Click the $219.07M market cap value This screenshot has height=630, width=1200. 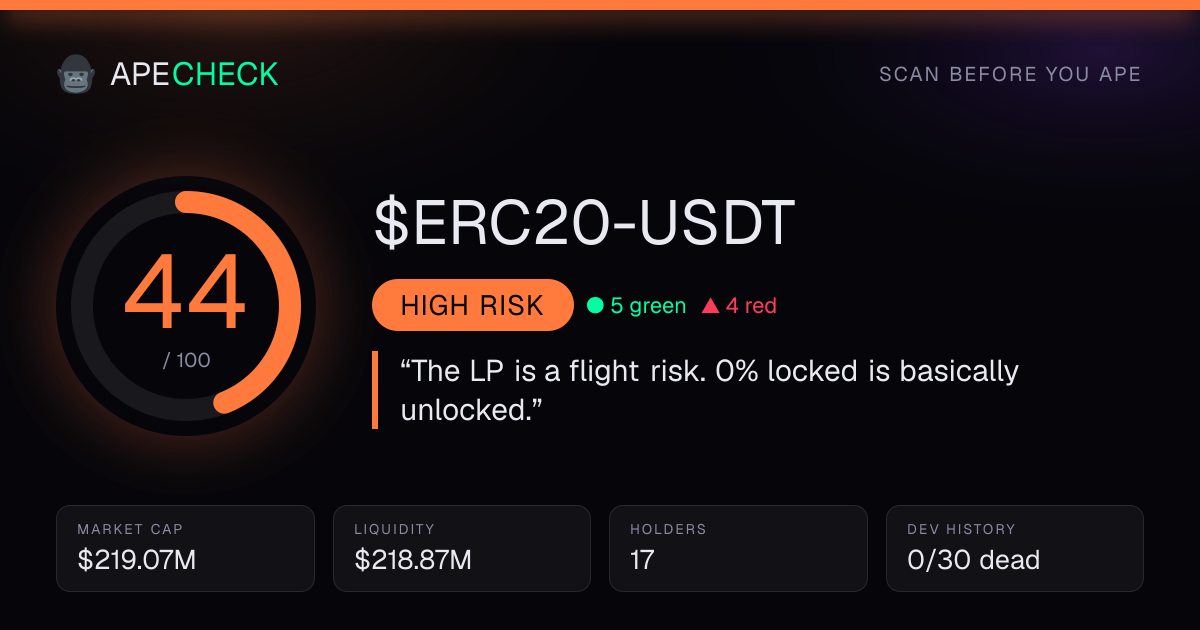pos(137,560)
